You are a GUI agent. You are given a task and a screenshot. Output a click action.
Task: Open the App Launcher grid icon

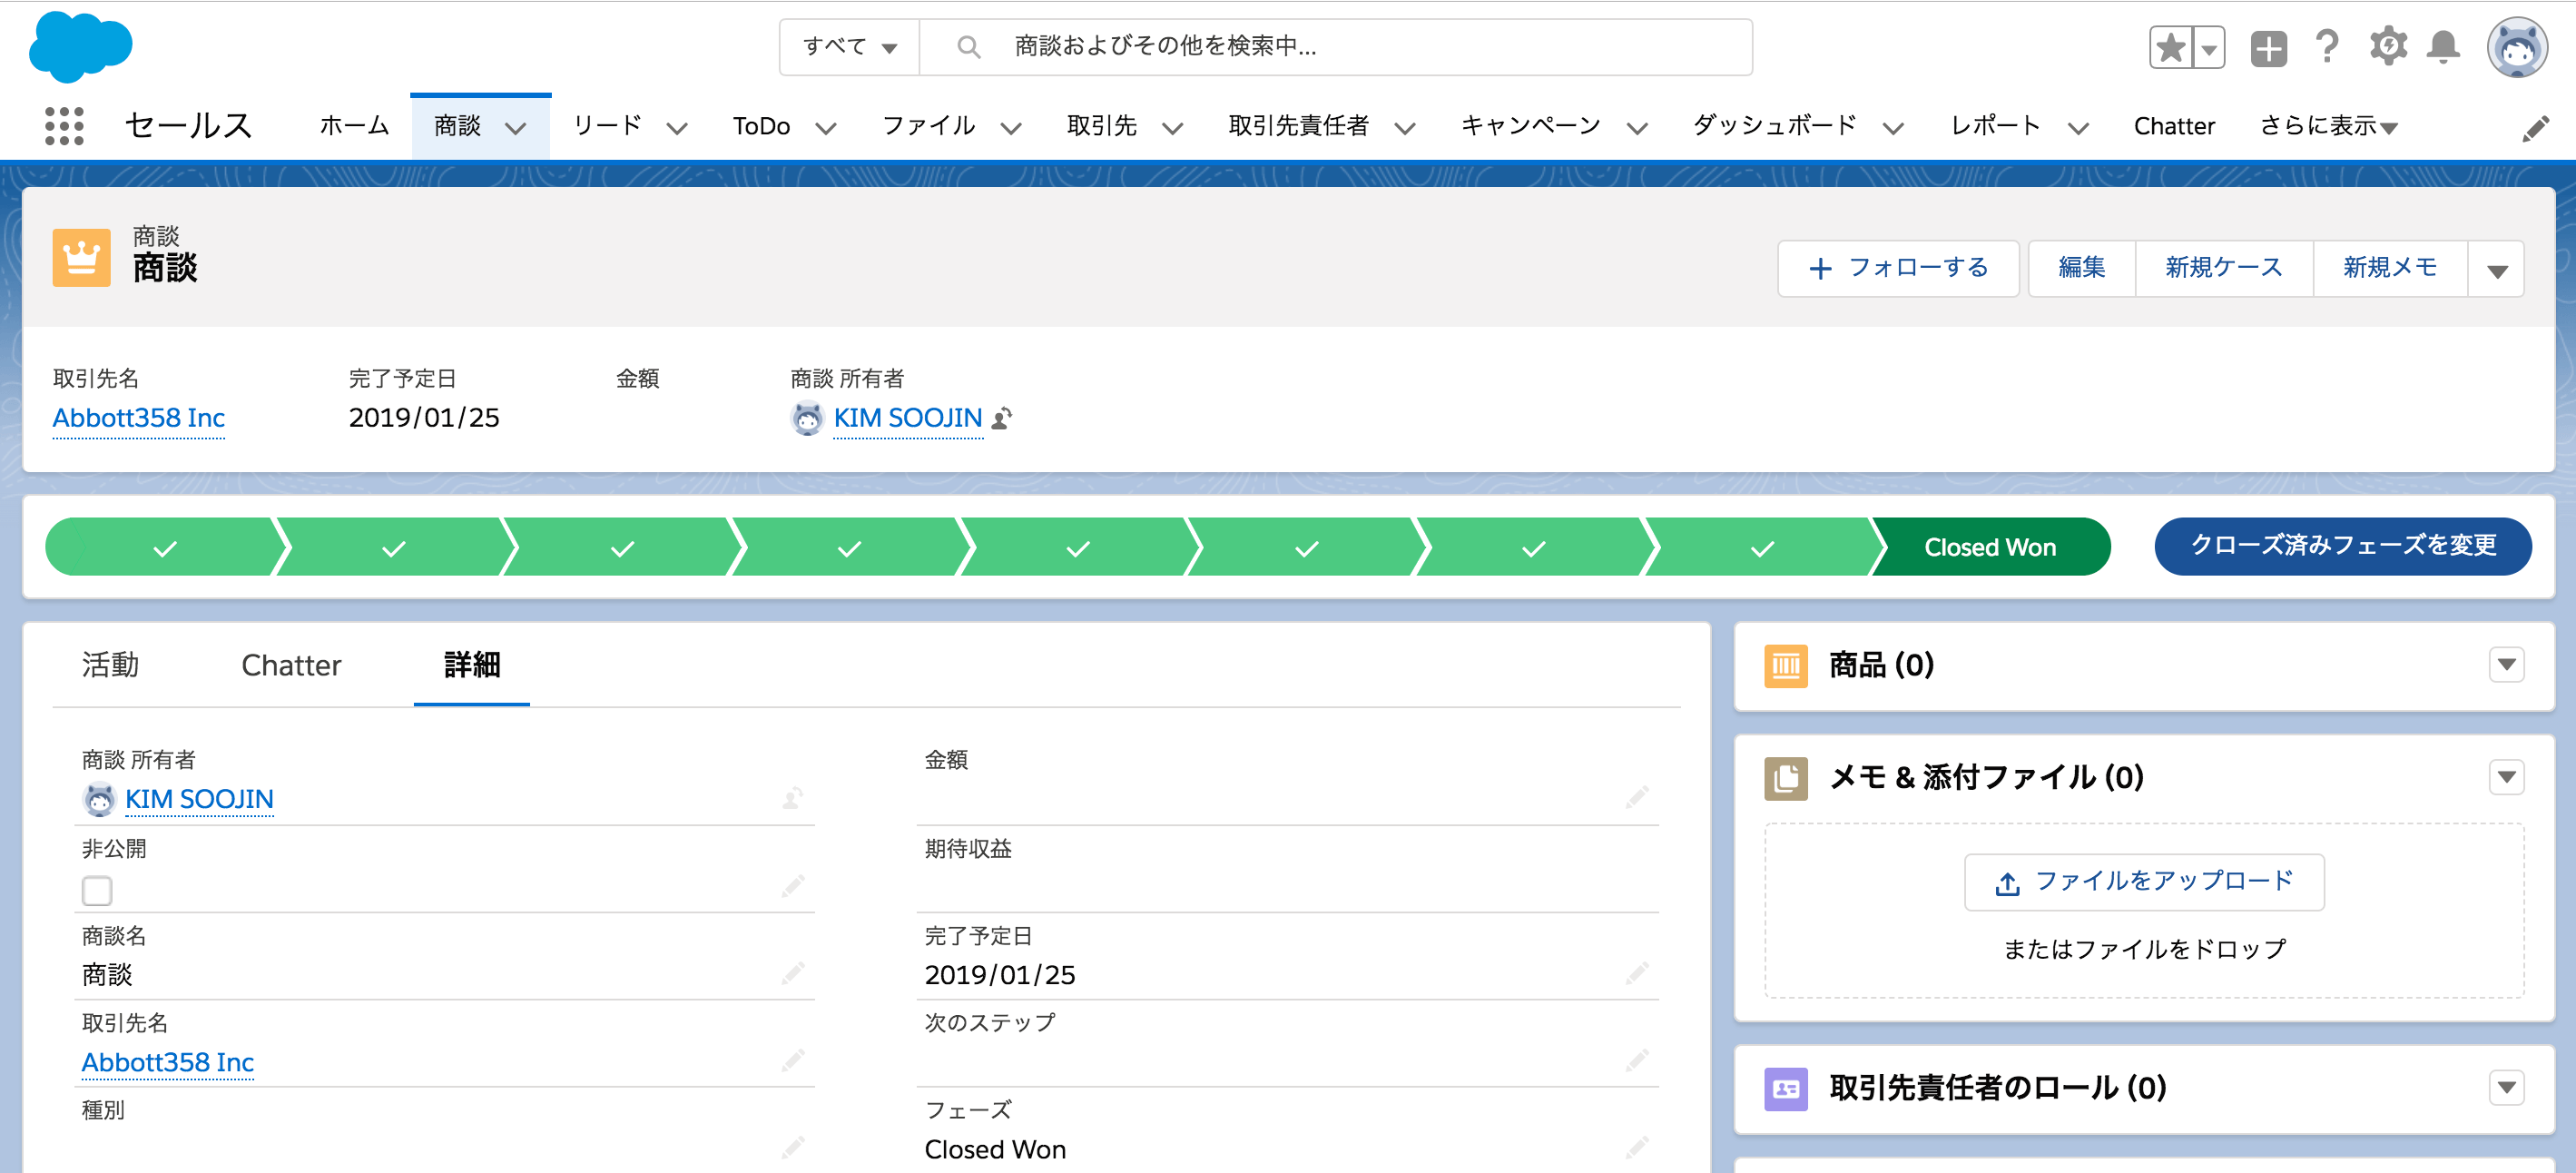64,126
